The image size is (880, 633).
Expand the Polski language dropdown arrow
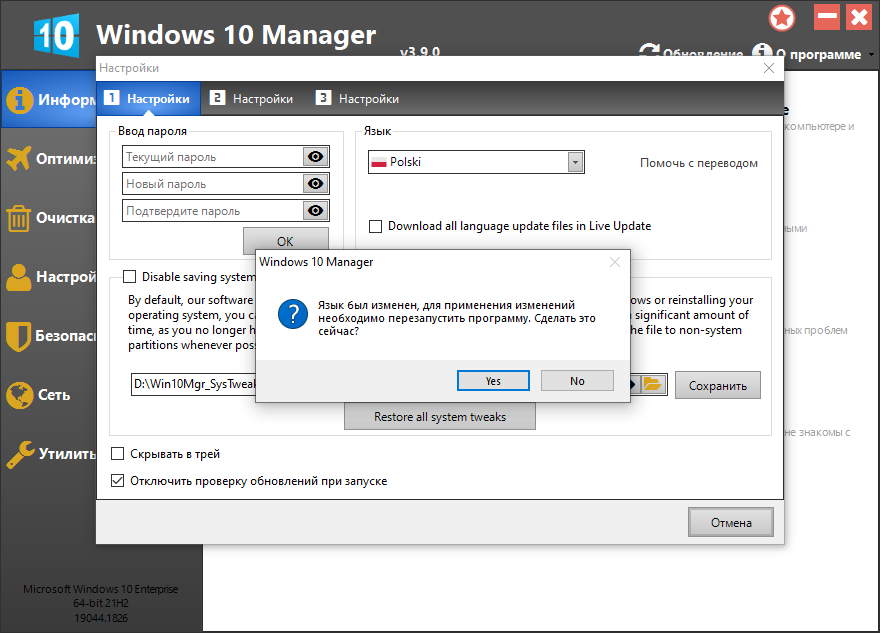click(x=575, y=162)
